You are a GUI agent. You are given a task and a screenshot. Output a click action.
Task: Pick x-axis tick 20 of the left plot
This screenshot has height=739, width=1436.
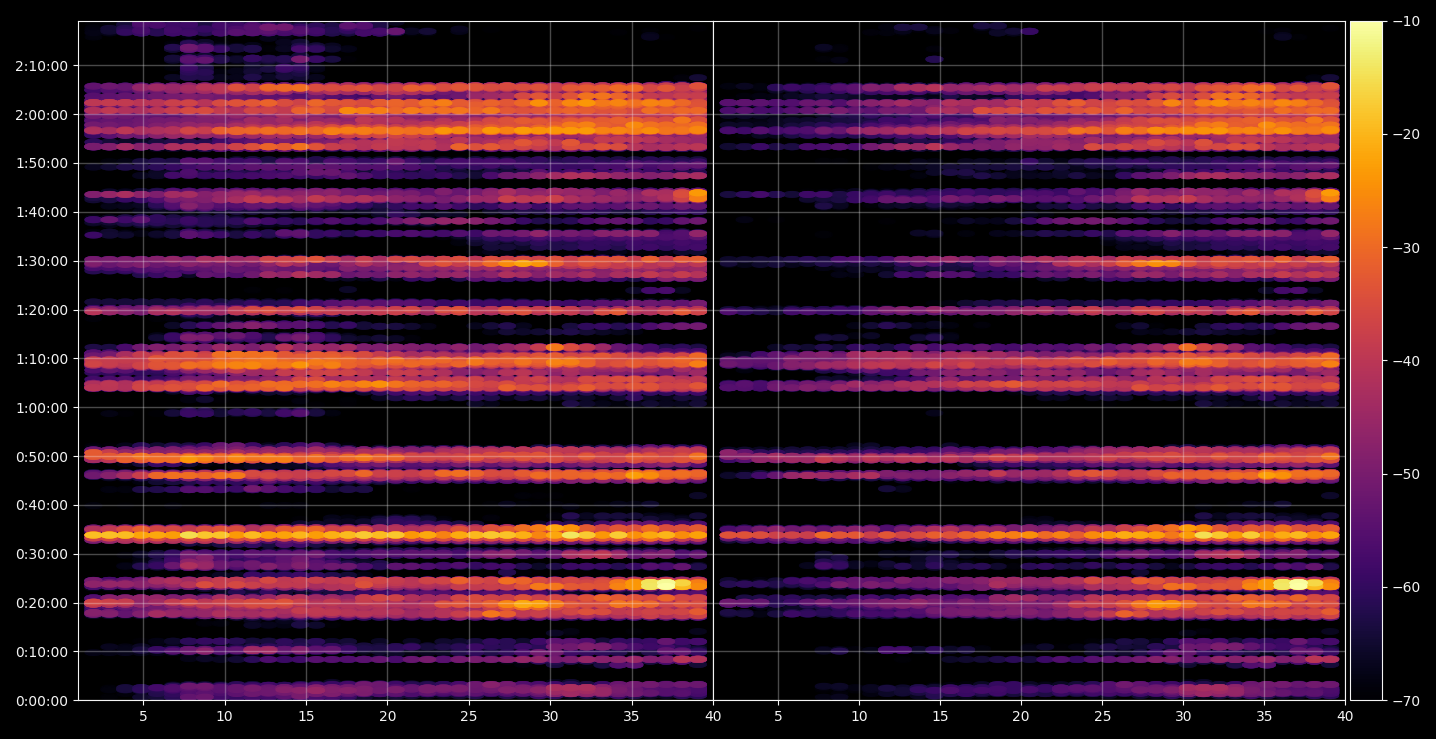[388, 716]
